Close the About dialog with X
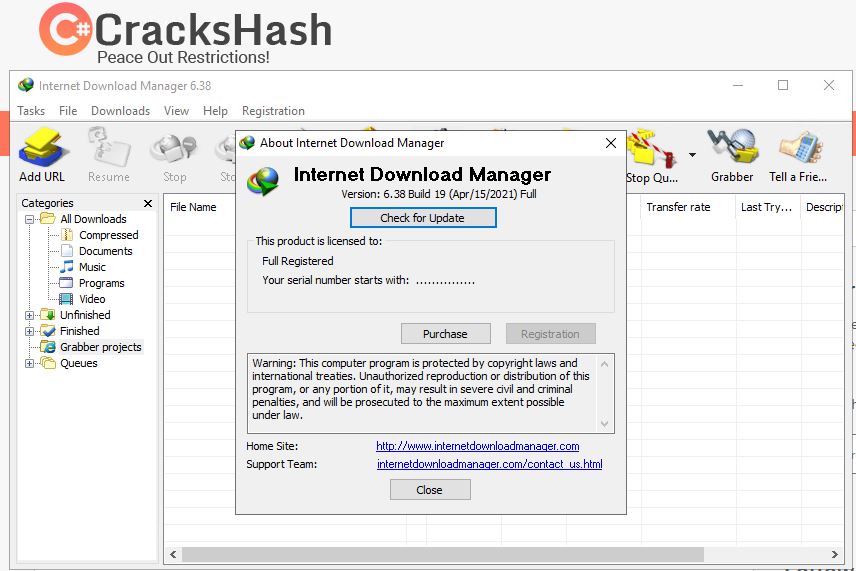 pyautogui.click(x=611, y=143)
